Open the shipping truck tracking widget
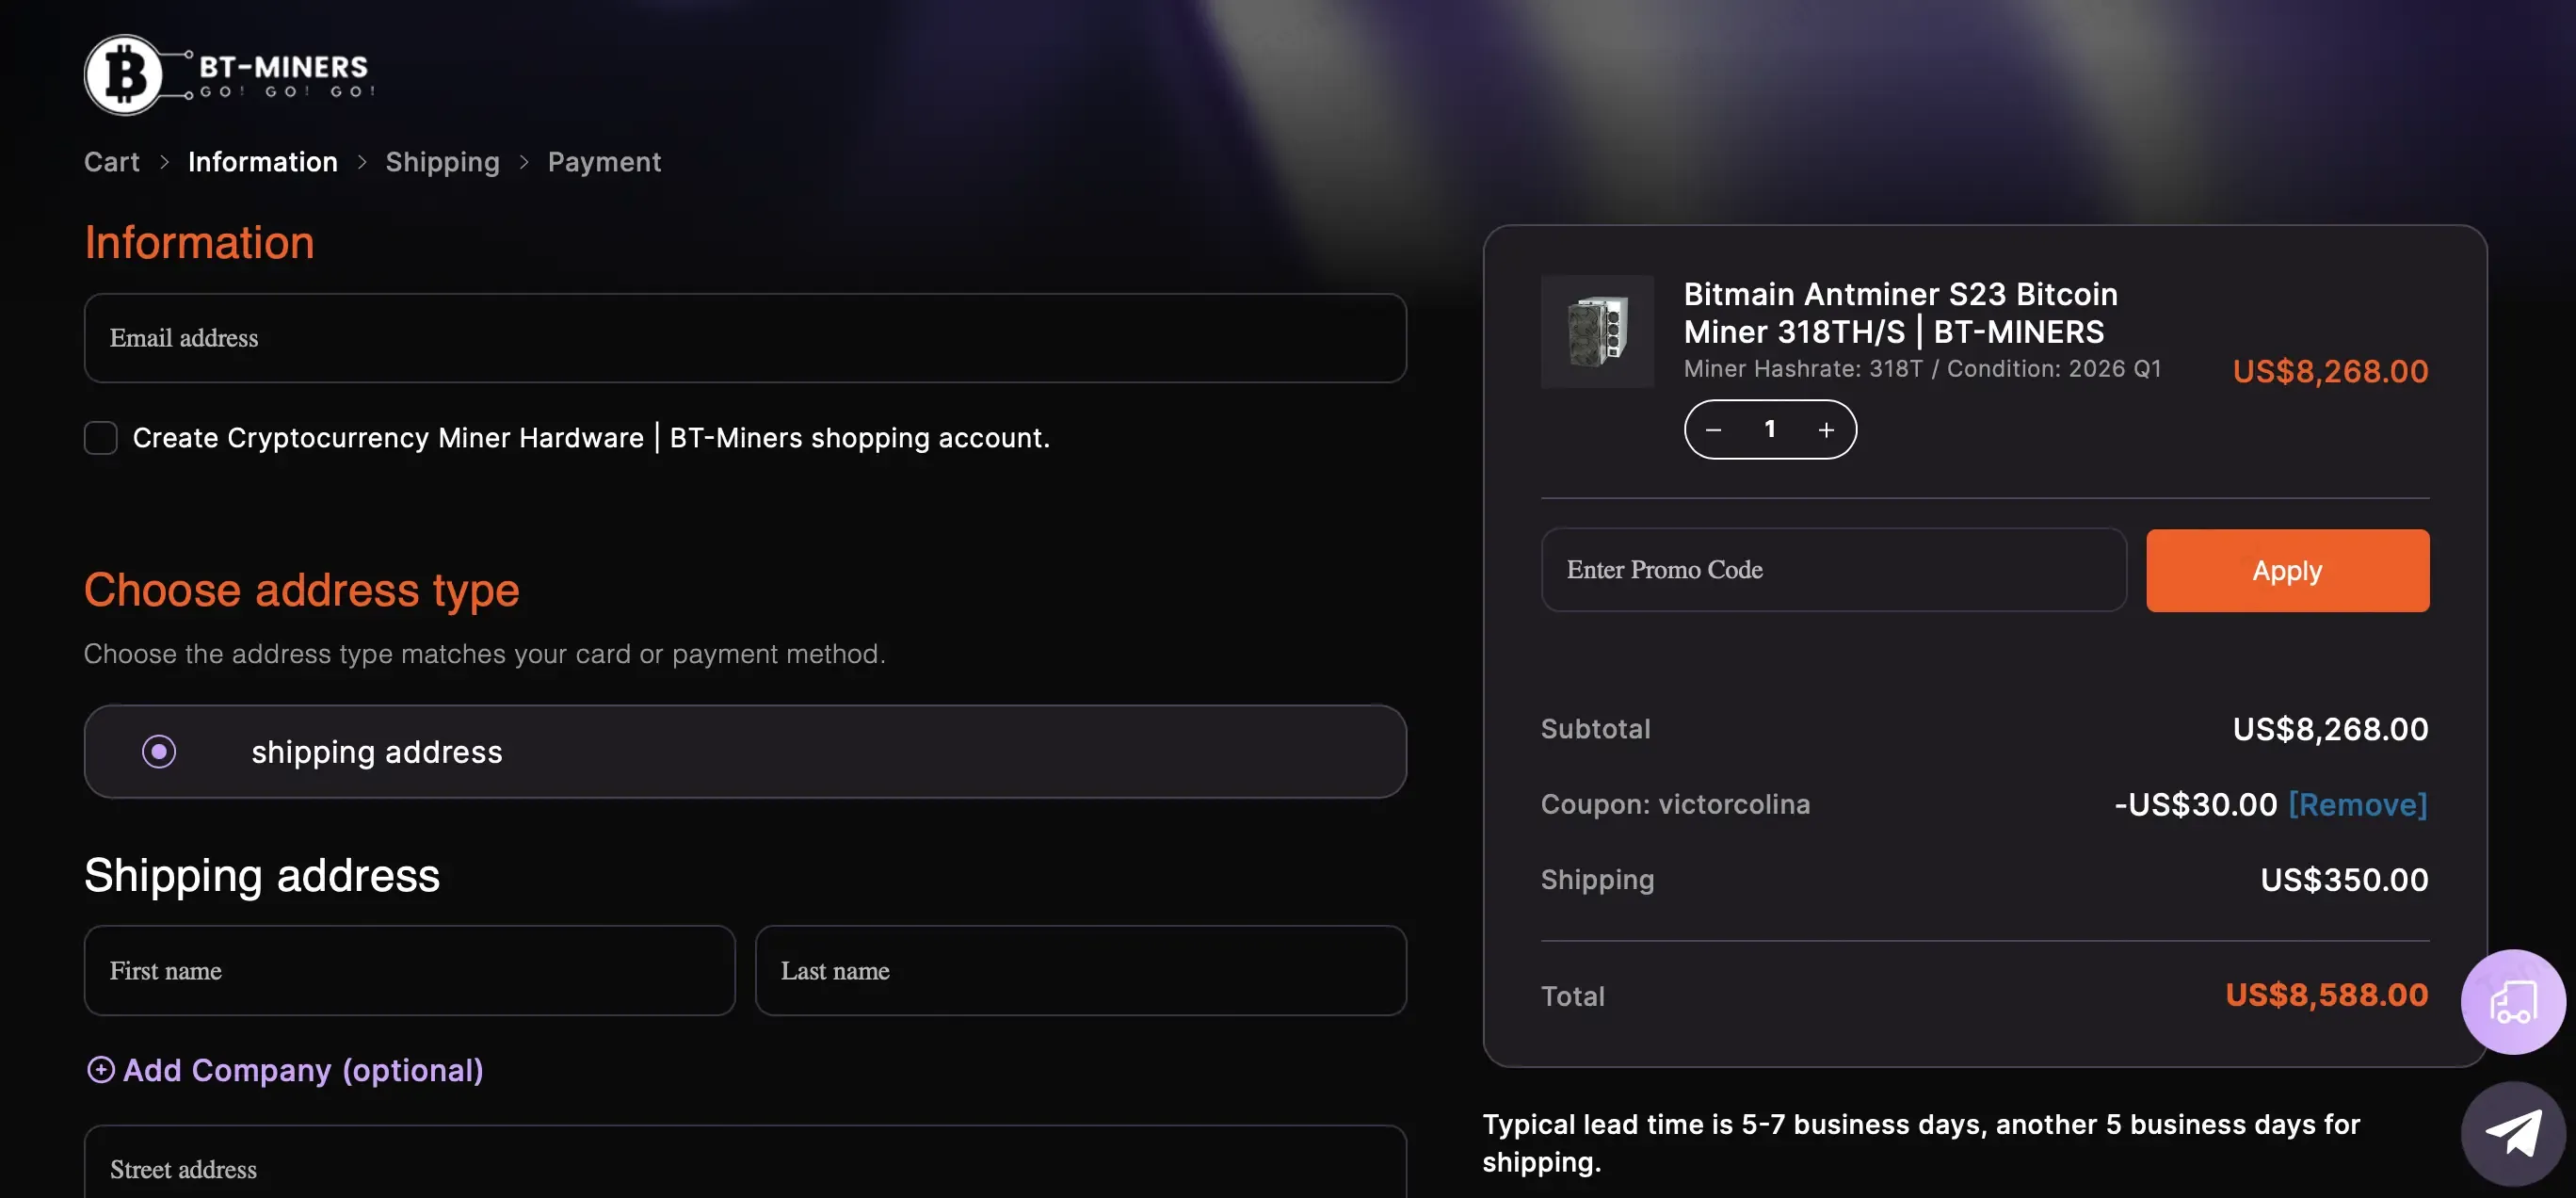This screenshot has width=2576, height=1198. [x=2516, y=1000]
